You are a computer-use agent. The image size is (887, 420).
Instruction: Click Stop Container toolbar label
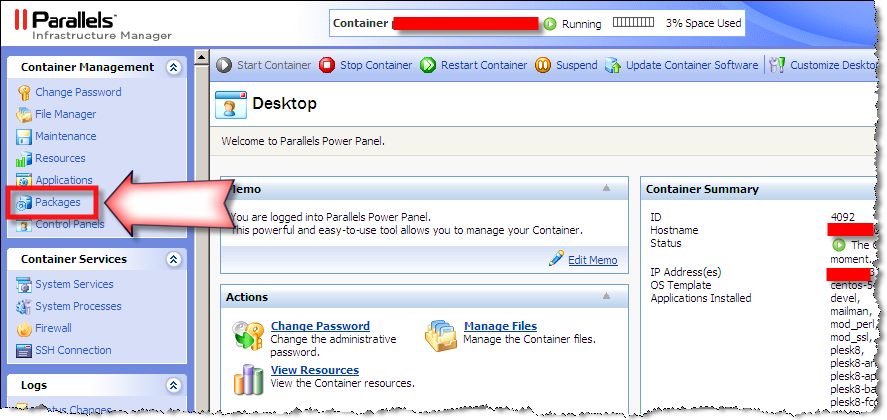point(376,65)
